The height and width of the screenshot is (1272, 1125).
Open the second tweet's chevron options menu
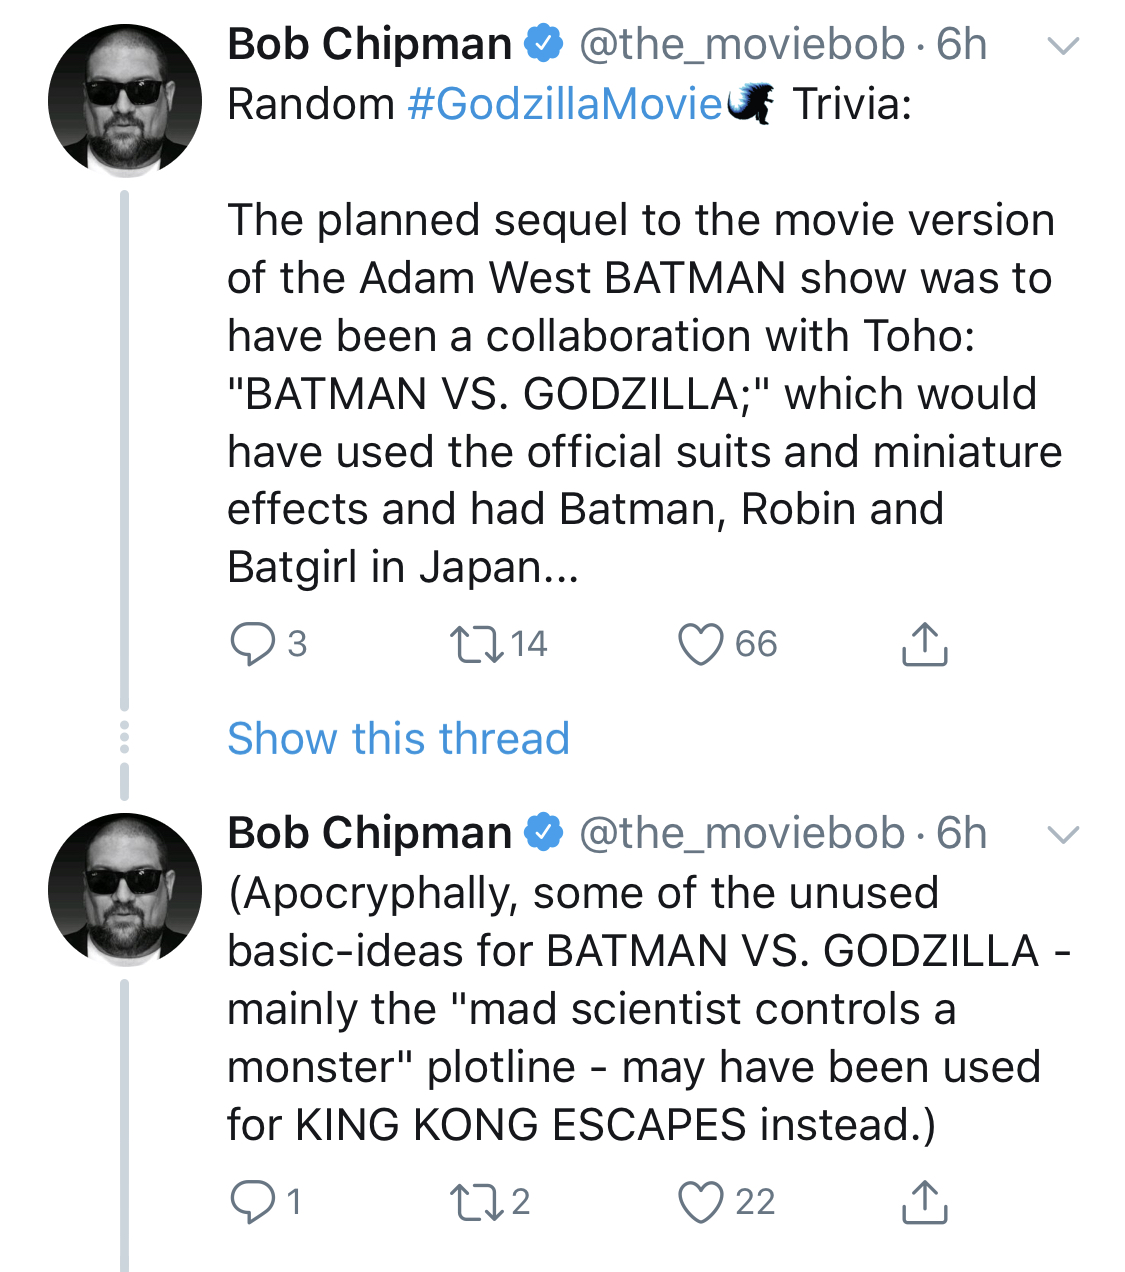coord(1062,835)
